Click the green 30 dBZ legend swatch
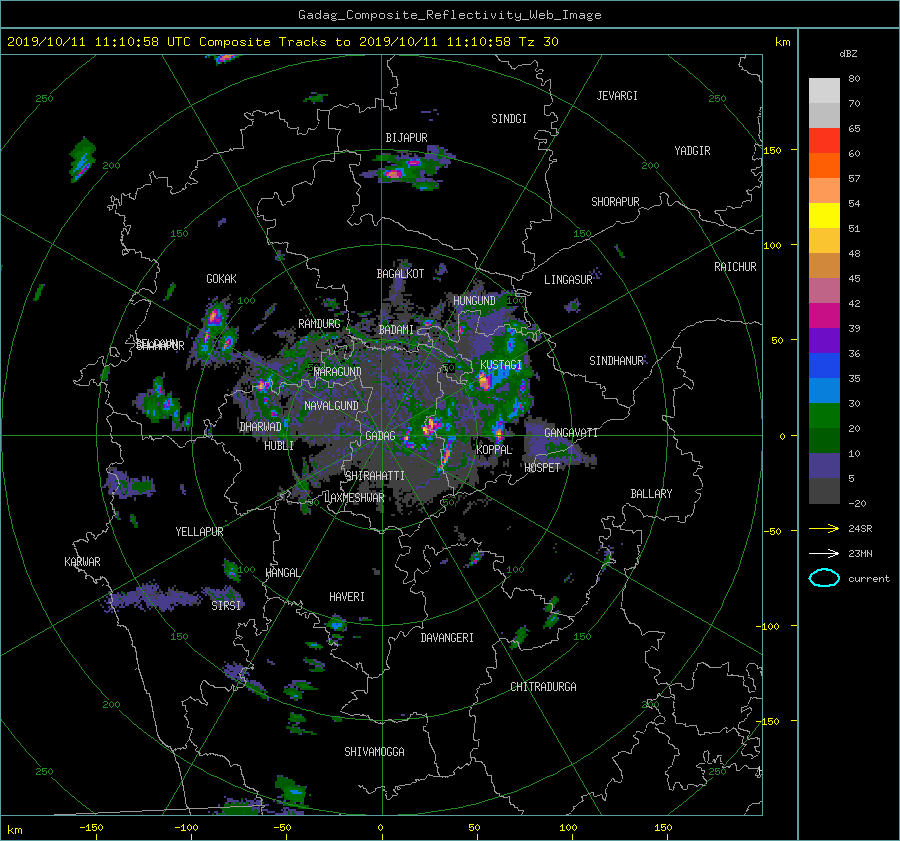This screenshot has width=900, height=841. click(824, 416)
